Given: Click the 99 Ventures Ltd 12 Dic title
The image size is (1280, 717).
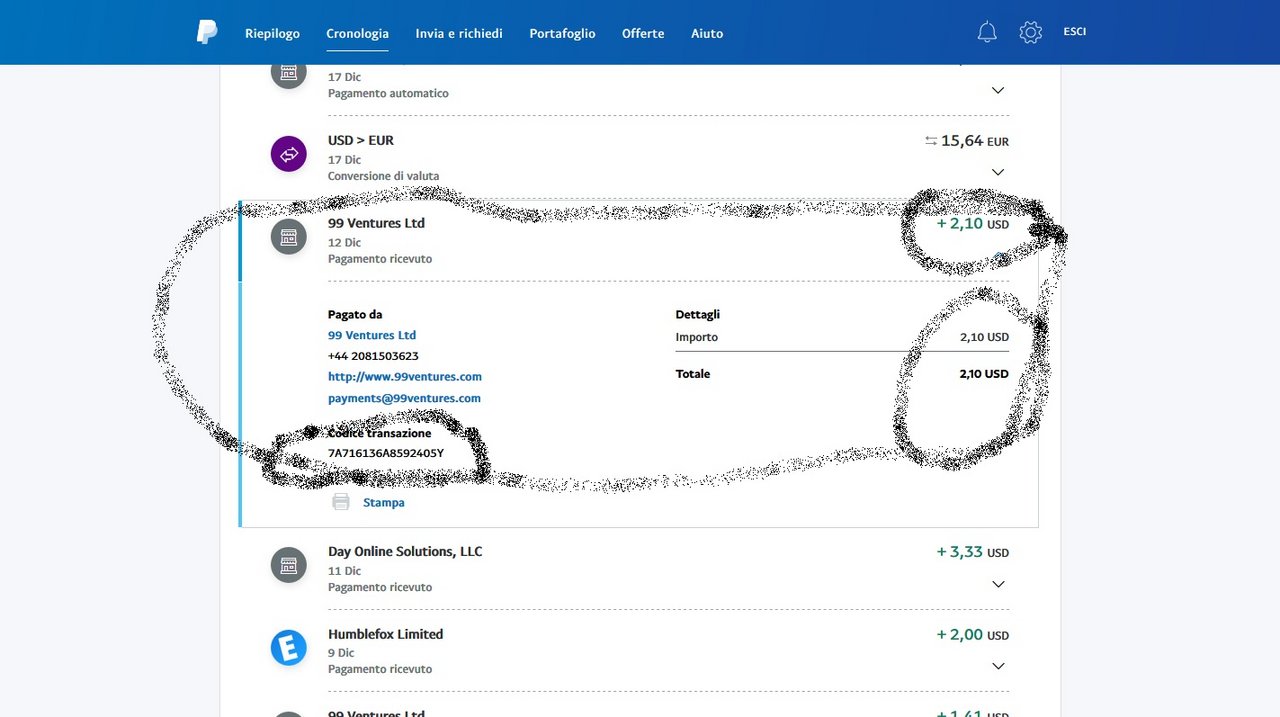Looking at the screenshot, I should [x=376, y=223].
